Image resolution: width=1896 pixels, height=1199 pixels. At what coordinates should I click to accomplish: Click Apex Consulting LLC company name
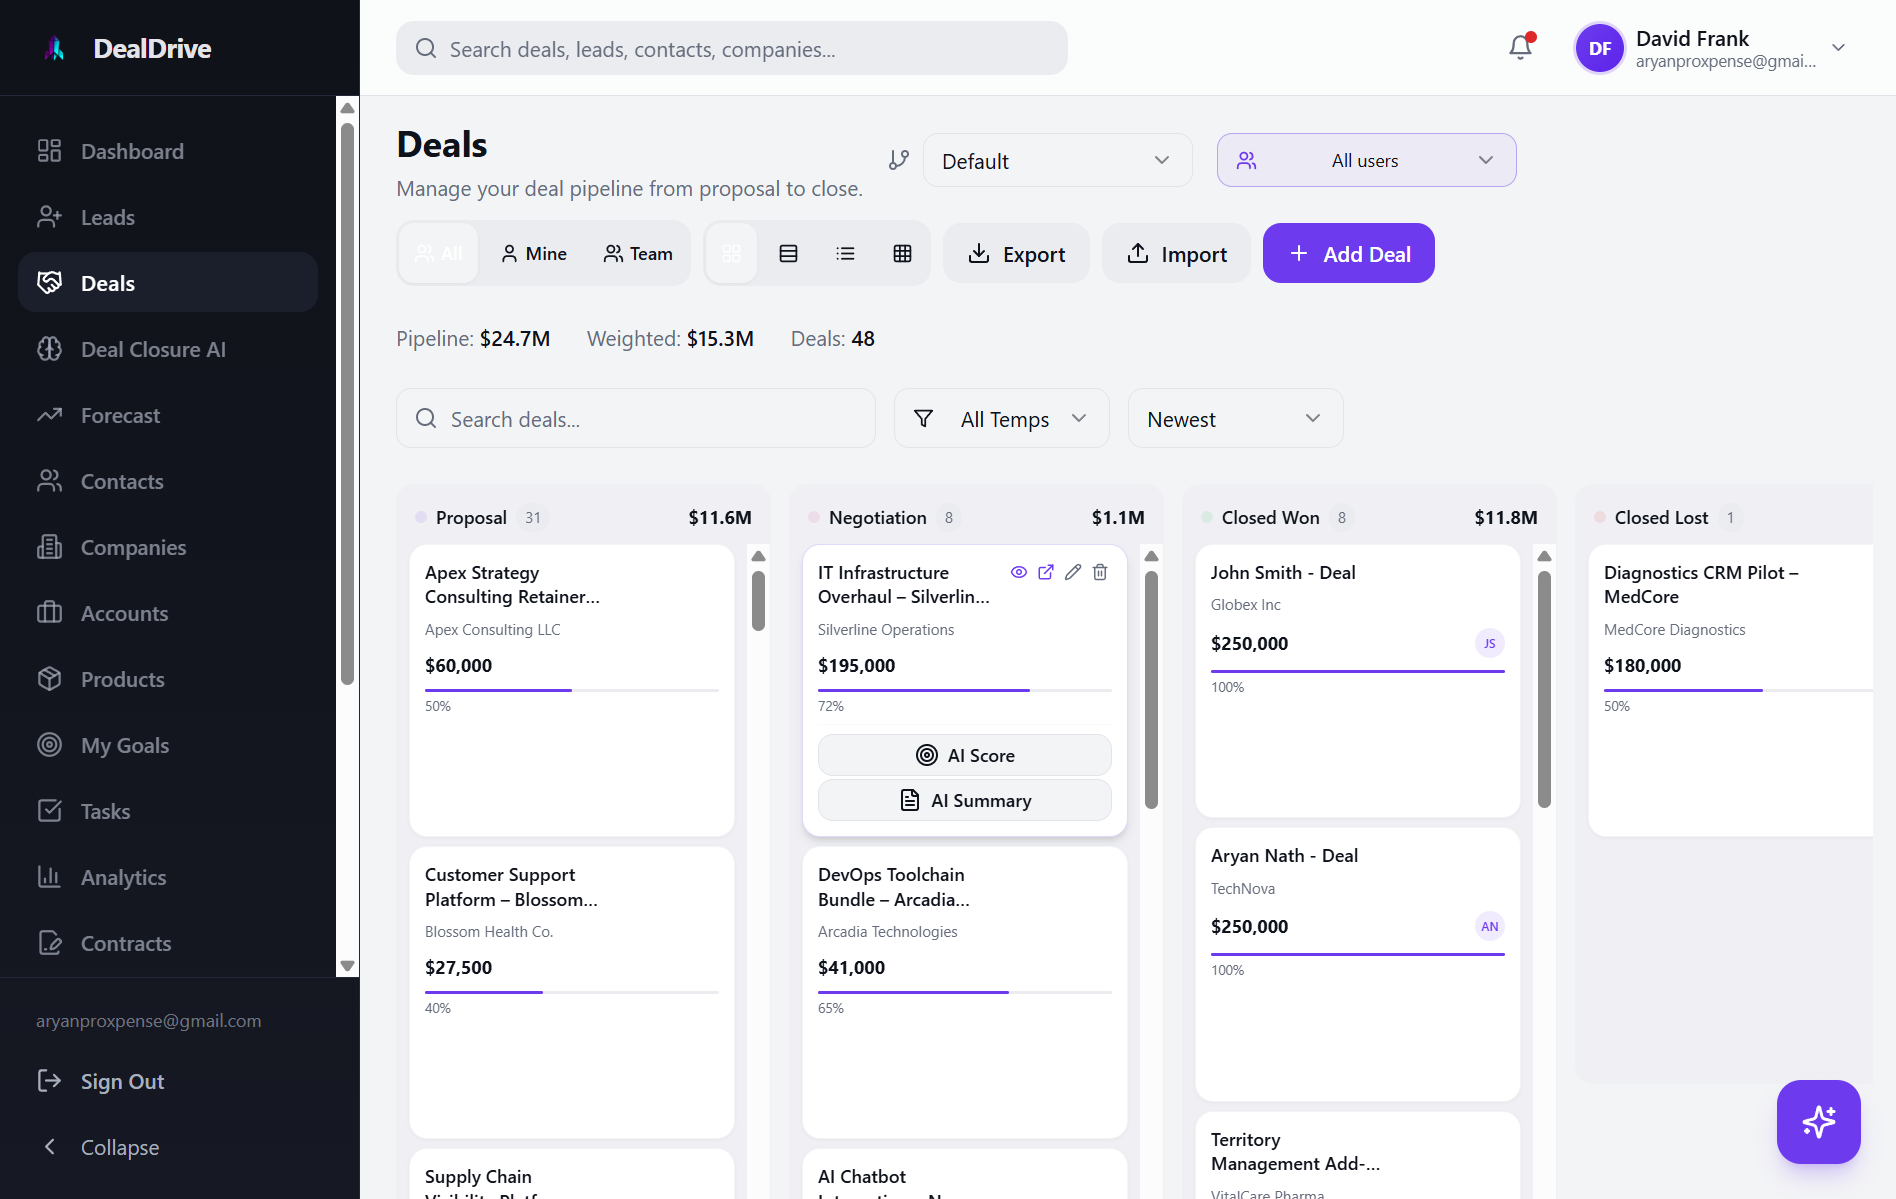click(492, 629)
